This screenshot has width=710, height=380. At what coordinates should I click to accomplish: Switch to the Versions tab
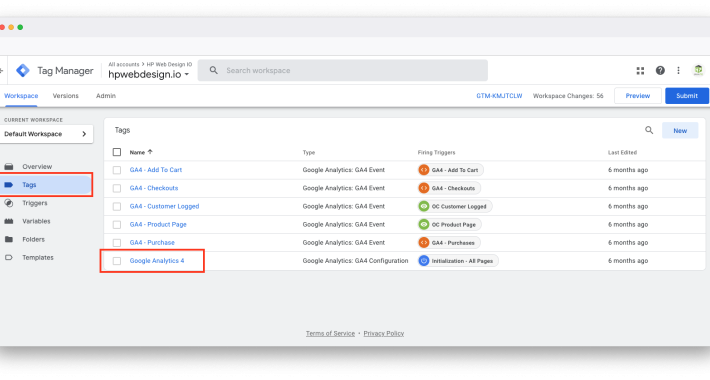(x=66, y=96)
